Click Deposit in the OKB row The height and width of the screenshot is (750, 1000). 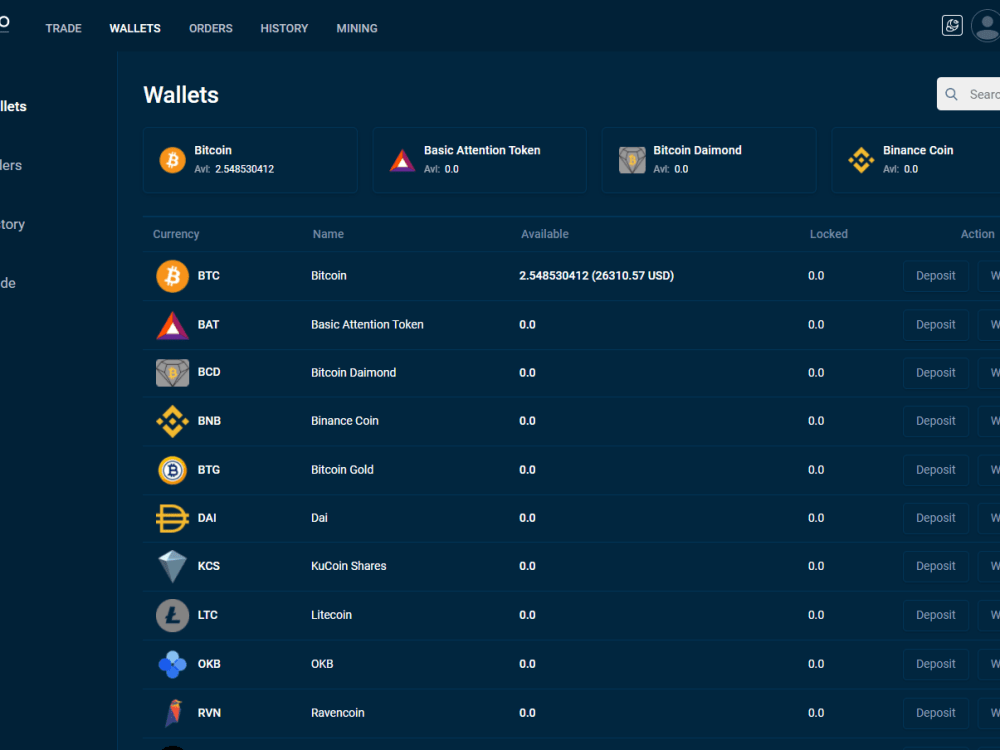click(x=936, y=665)
